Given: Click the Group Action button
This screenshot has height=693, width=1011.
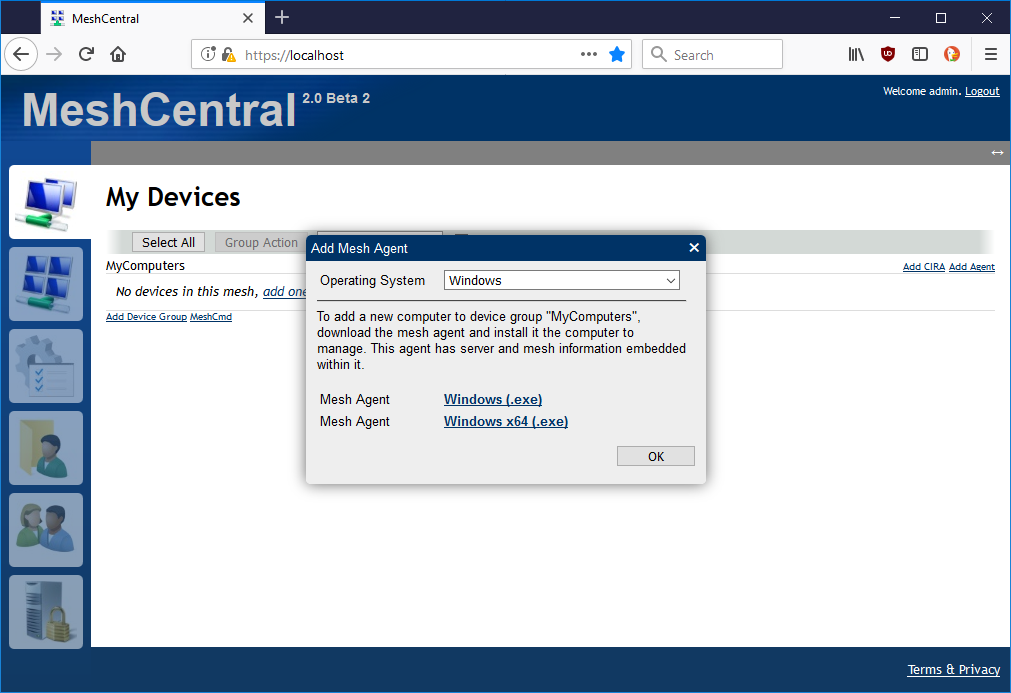Looking at the screenshot, I should tap(261, 242).
